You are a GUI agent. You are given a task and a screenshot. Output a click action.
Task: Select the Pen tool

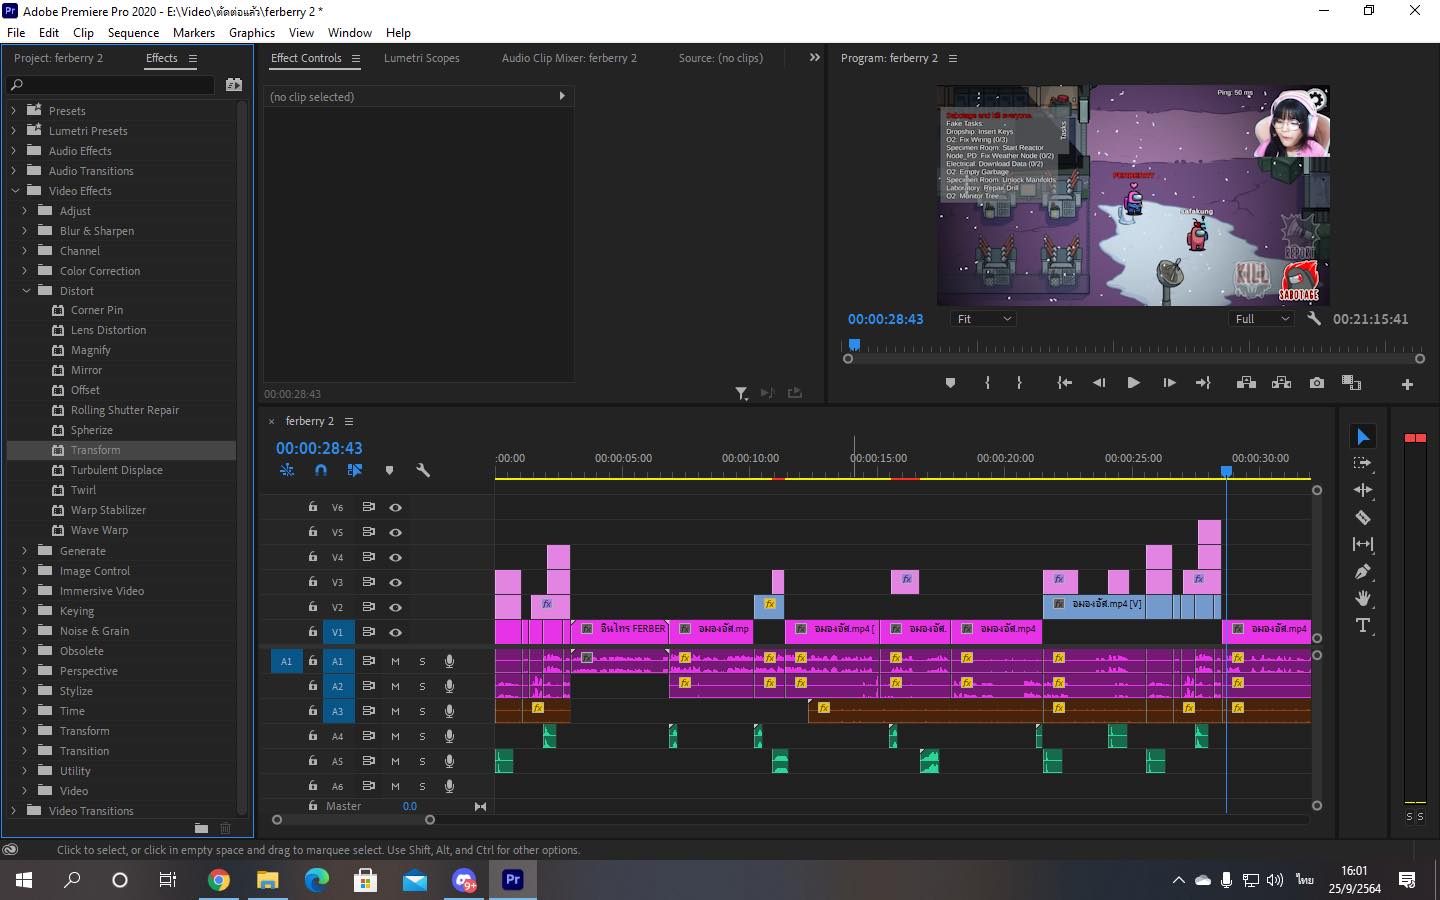click(x=1362, y=571)
